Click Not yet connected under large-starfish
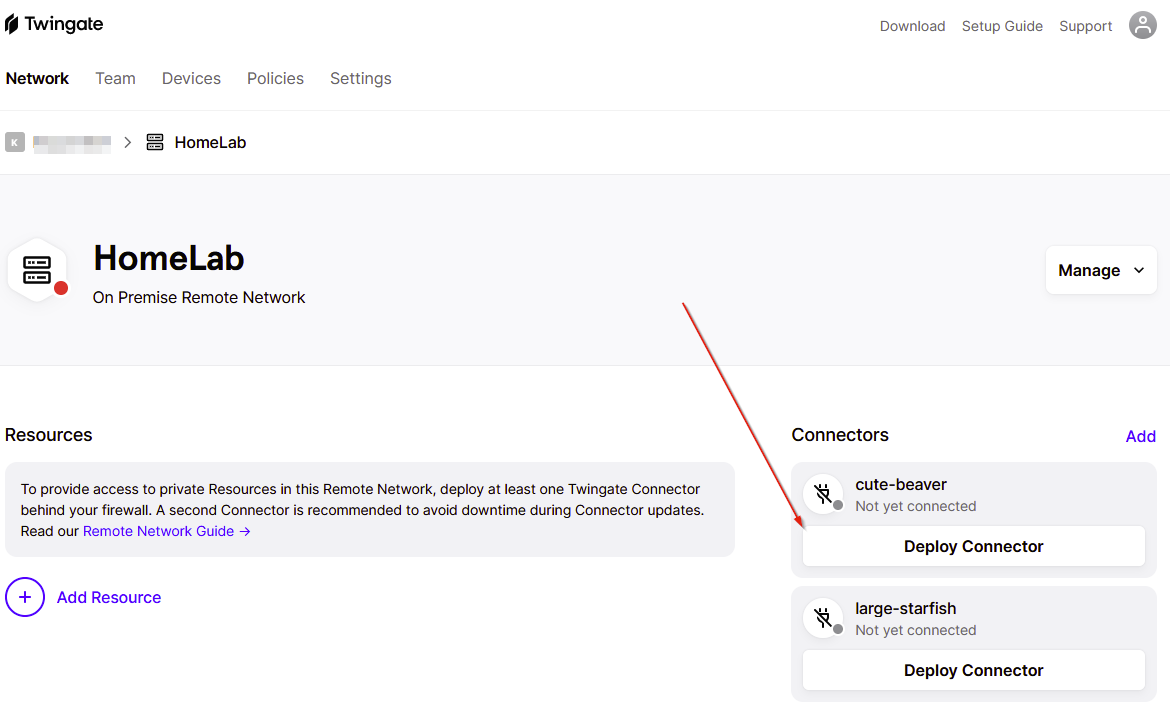This screenshot has width=1170, height=719. coord(916,630)
